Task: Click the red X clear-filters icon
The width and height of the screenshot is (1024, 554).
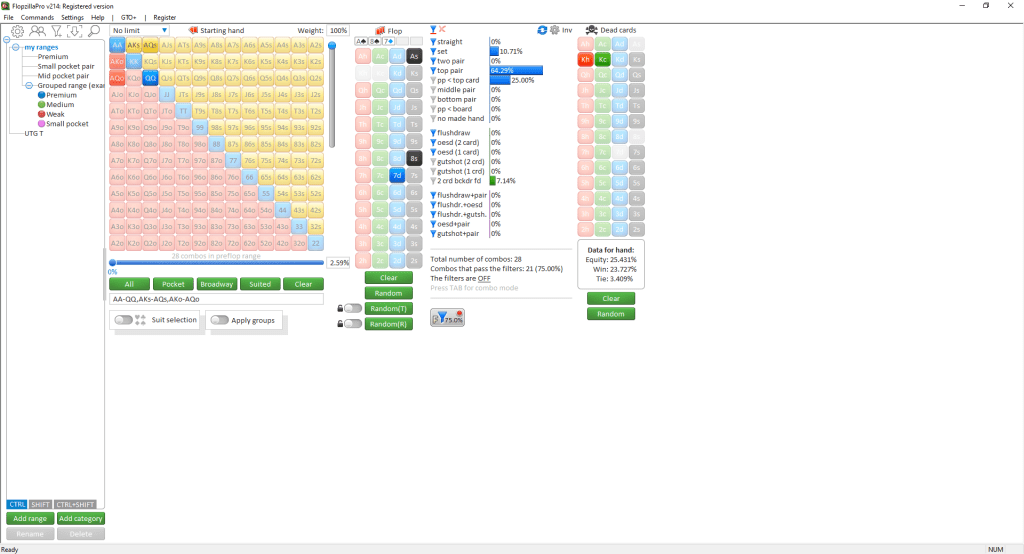Action: click(443, 30)
